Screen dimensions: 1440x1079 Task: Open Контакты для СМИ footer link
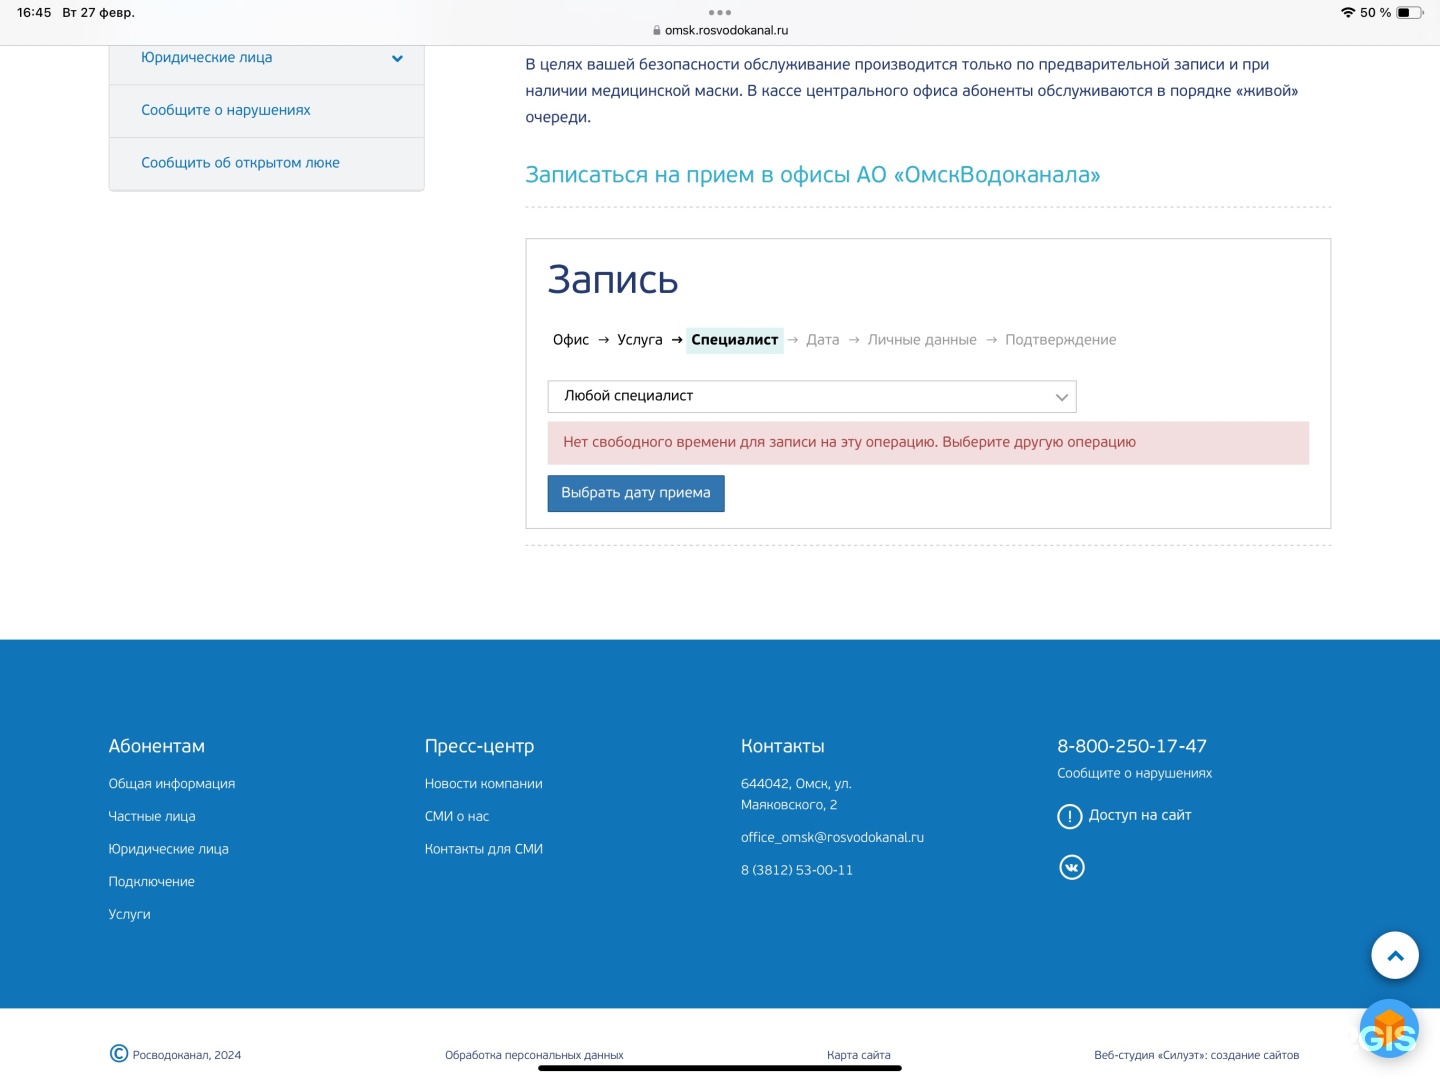[x=484, y=849]
